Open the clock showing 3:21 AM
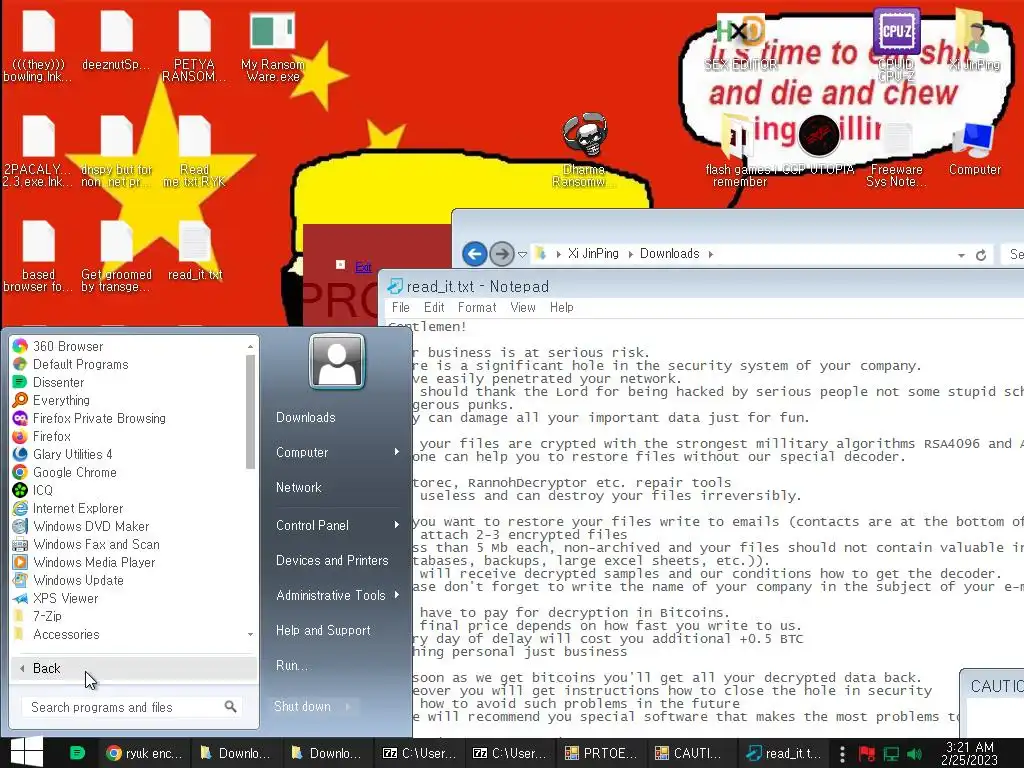 [x=969, y=754]
